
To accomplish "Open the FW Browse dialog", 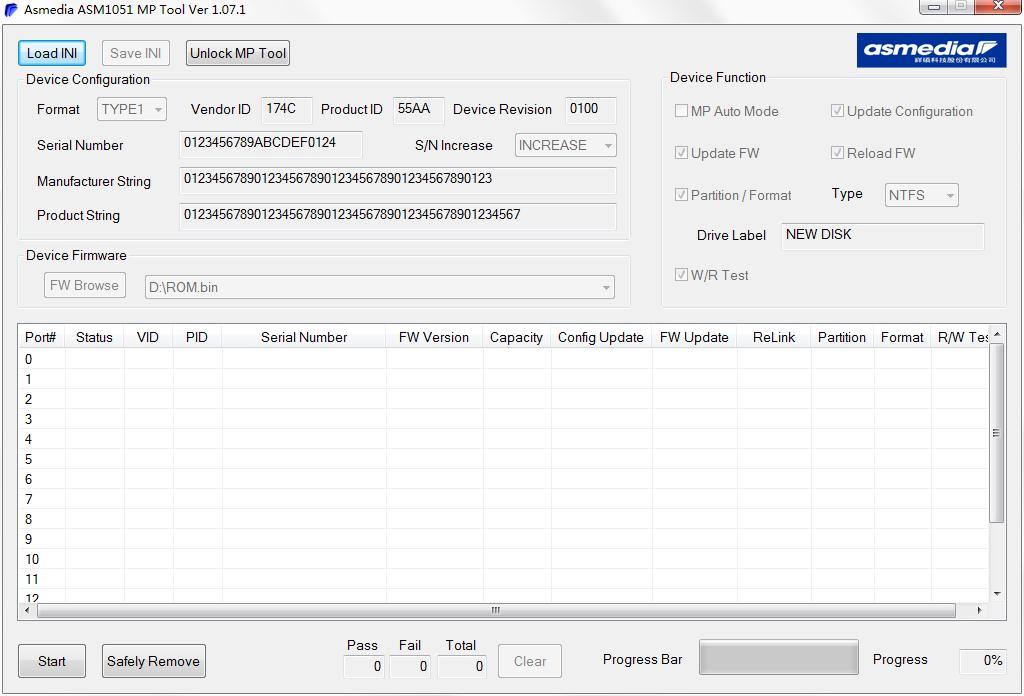I will tap(84, 285).
